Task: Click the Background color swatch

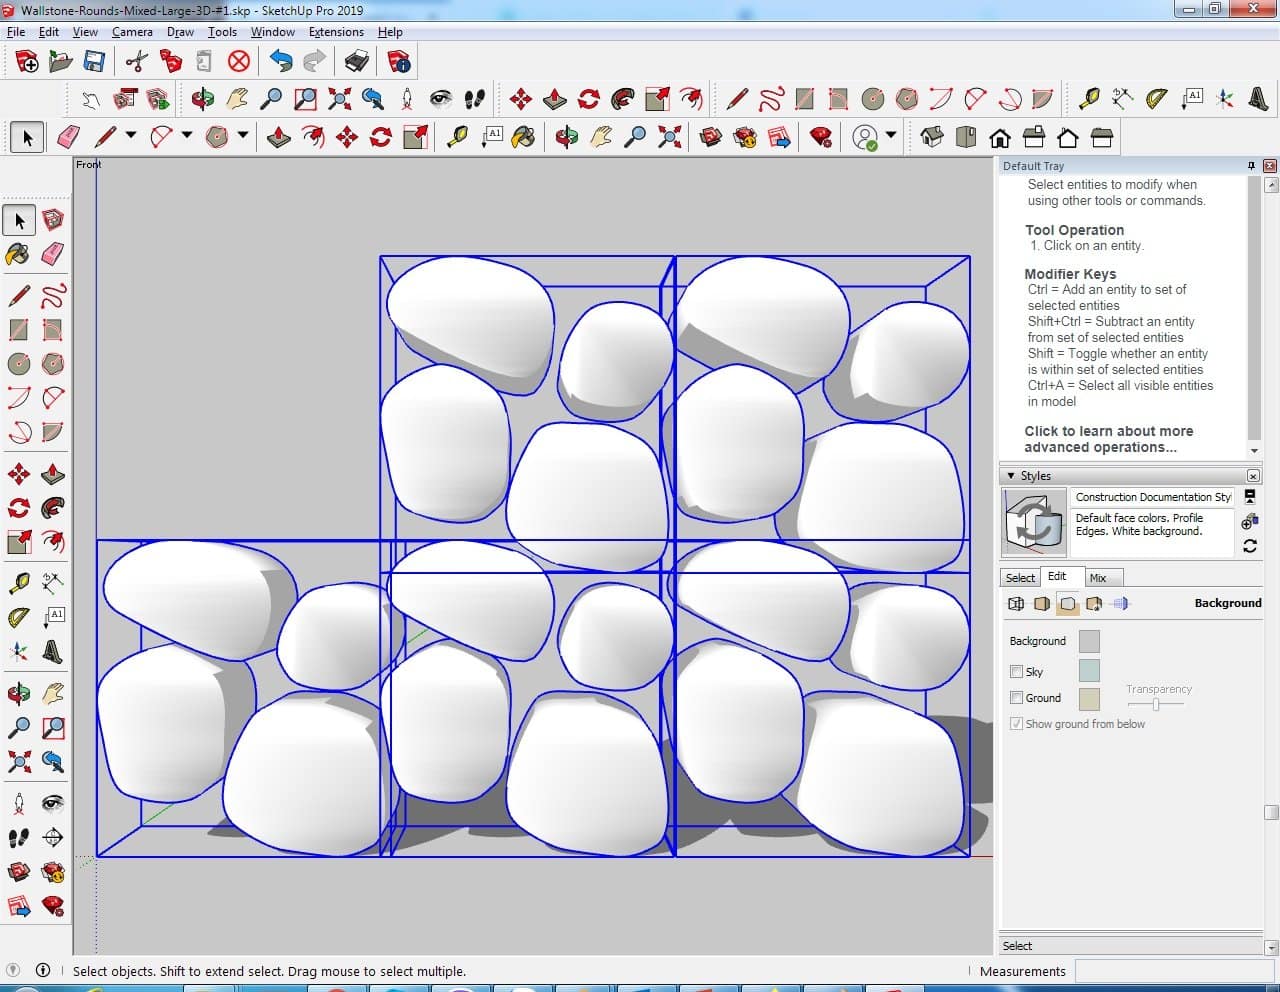Action: (x=1089, y=641)
